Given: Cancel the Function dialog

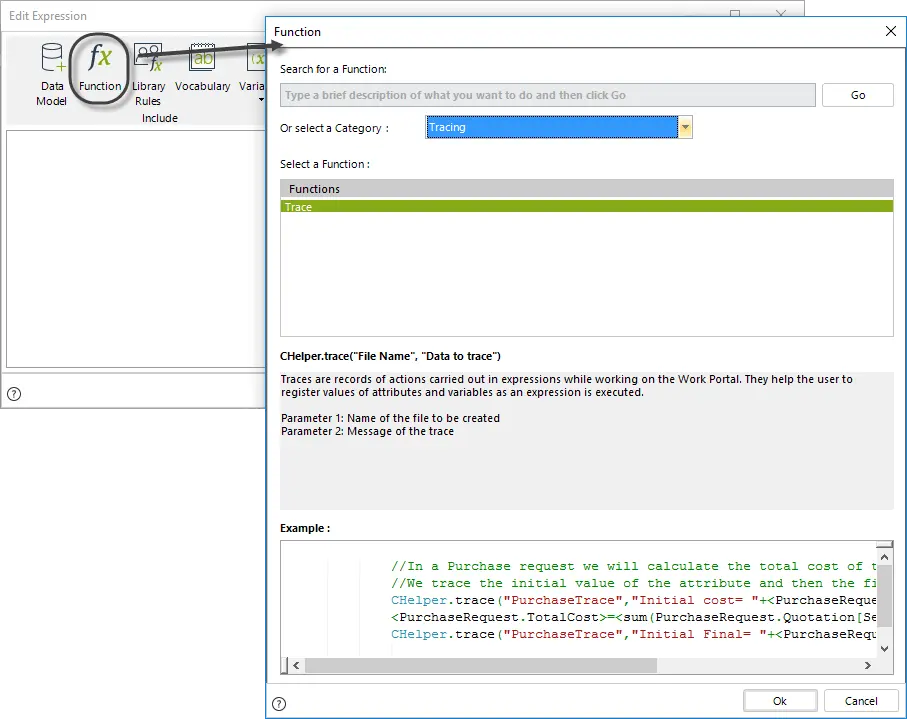Looking at the screenshot, I should click(x=861, y=700).
